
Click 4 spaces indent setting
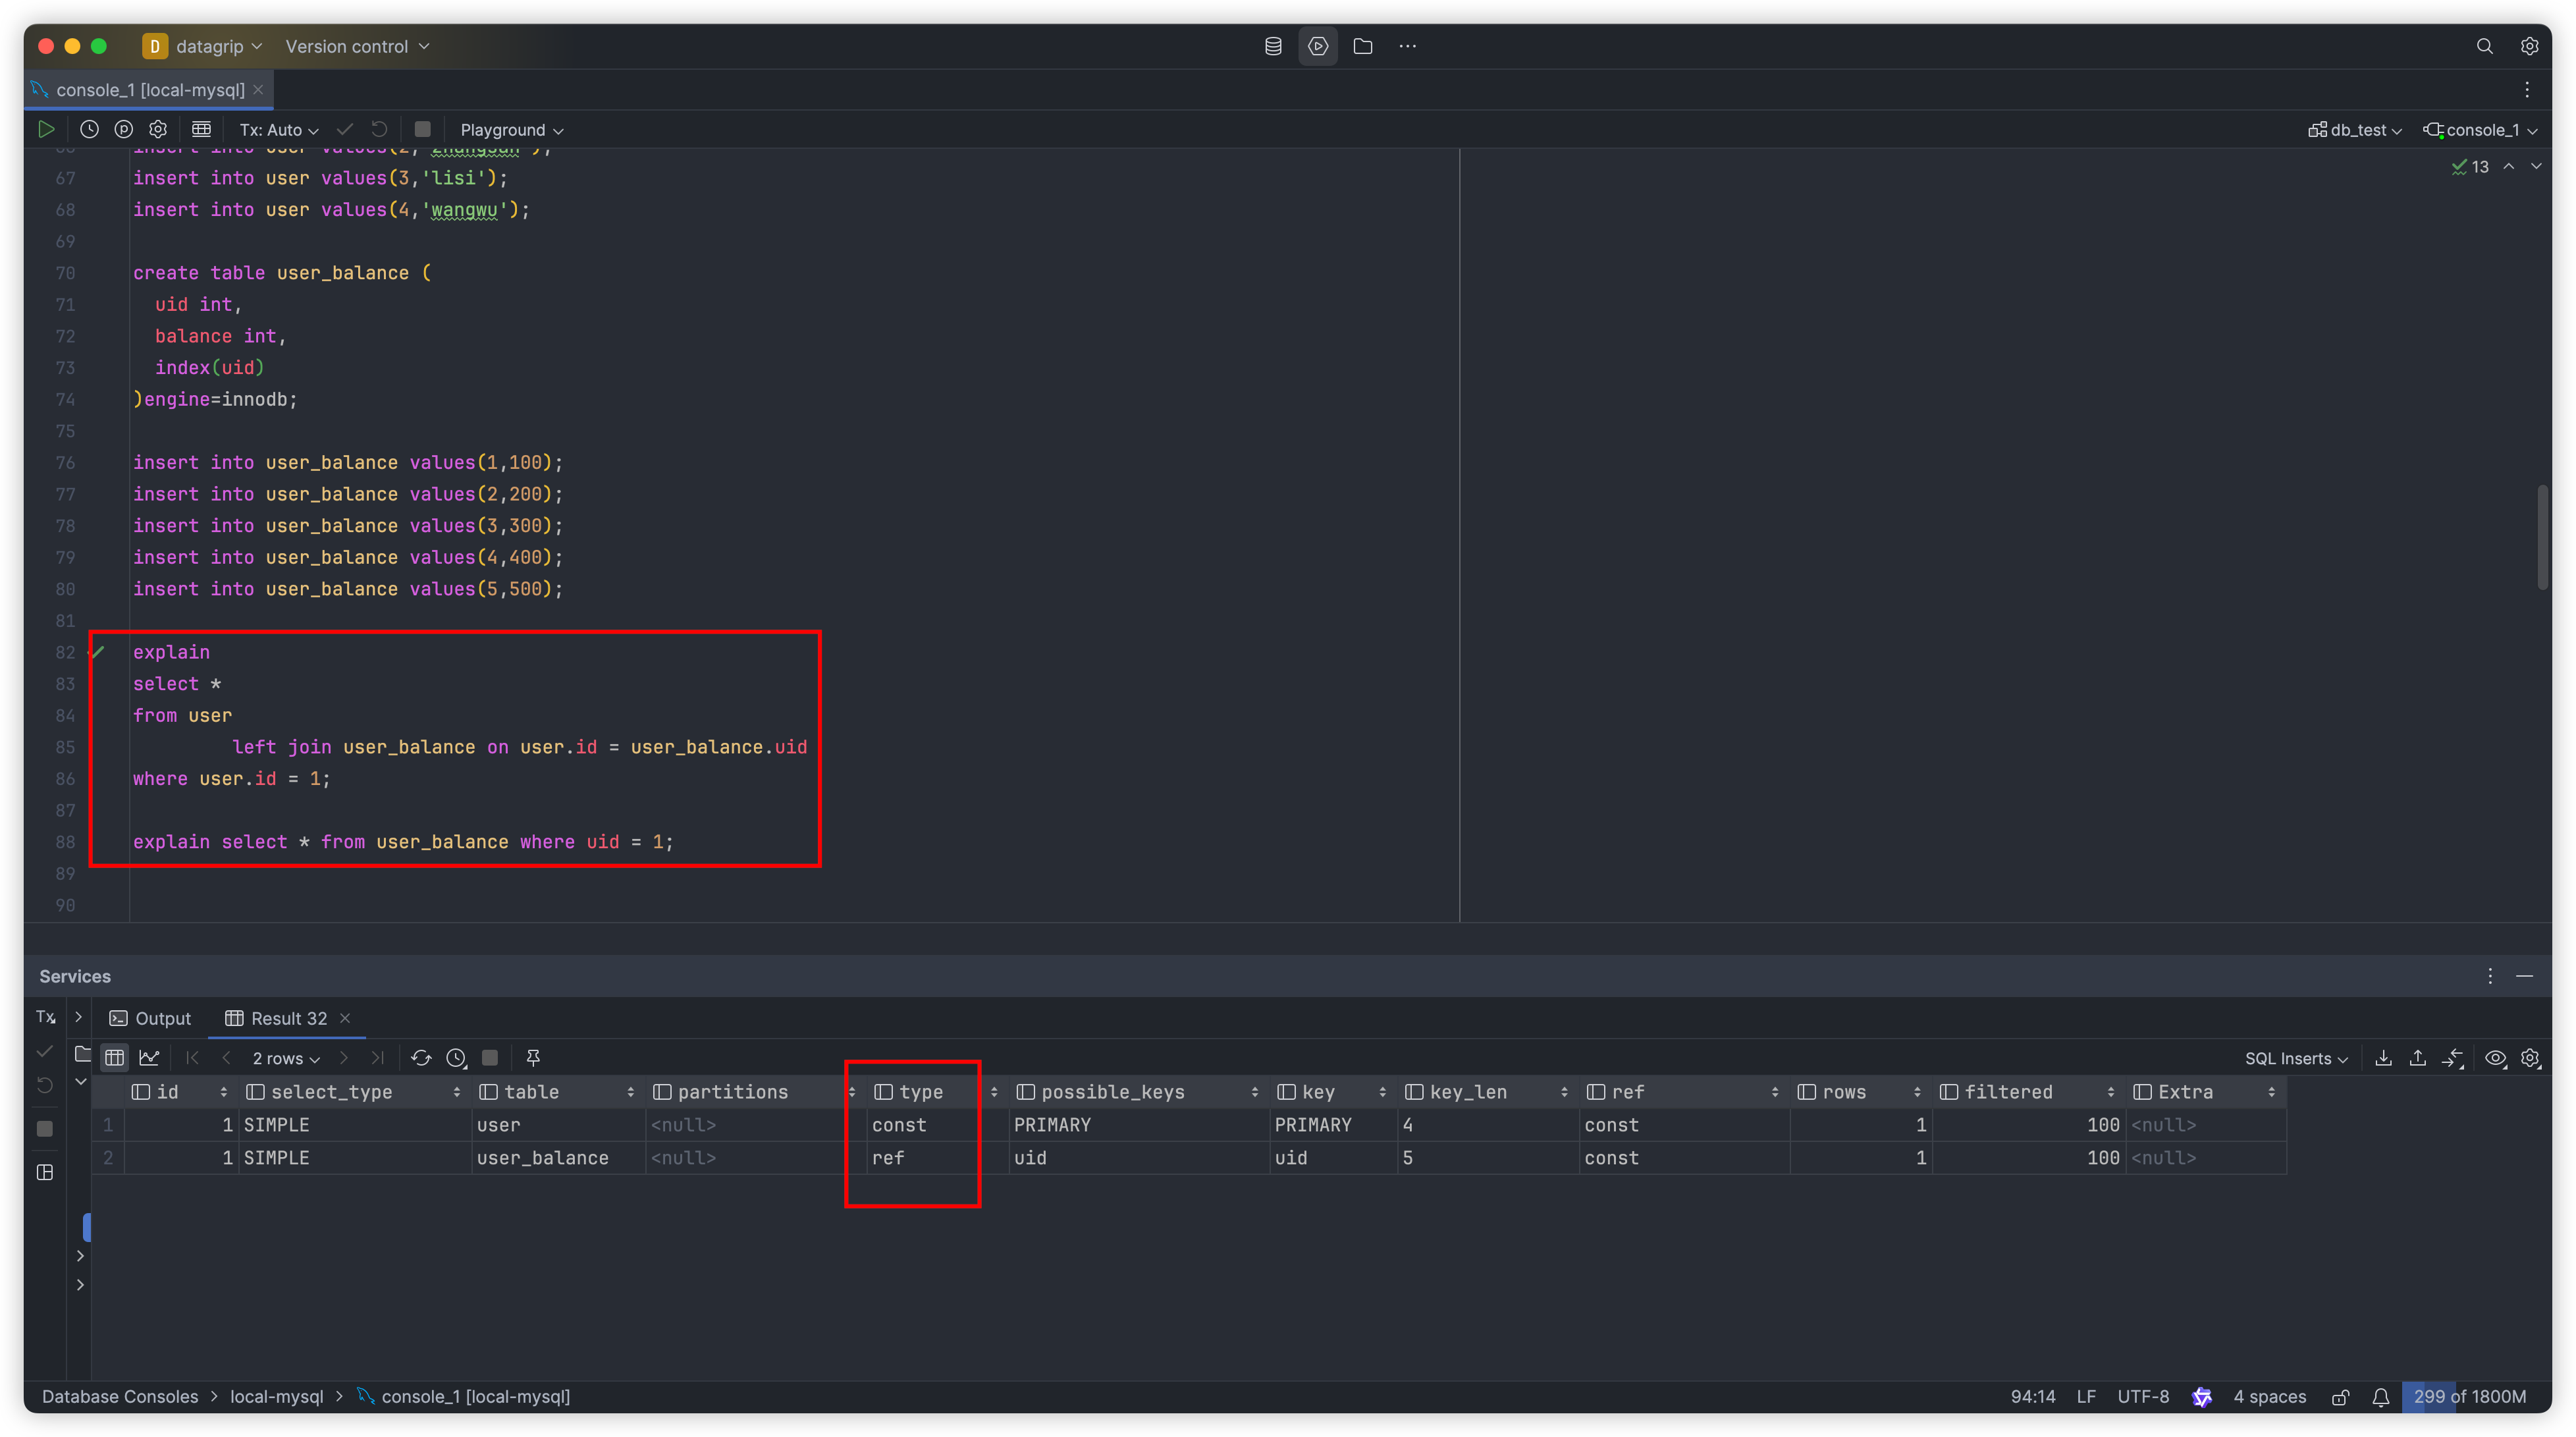click(2269, 1397)
